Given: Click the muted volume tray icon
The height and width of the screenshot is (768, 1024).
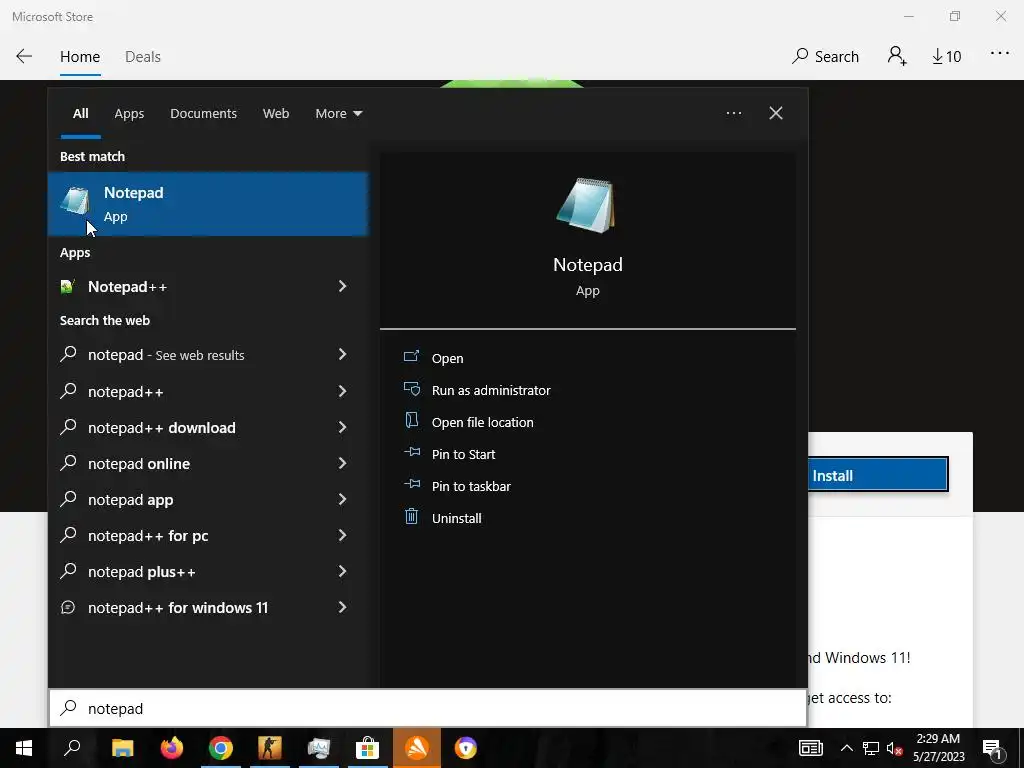Looking at the screenshot, I should click(894, 748).
